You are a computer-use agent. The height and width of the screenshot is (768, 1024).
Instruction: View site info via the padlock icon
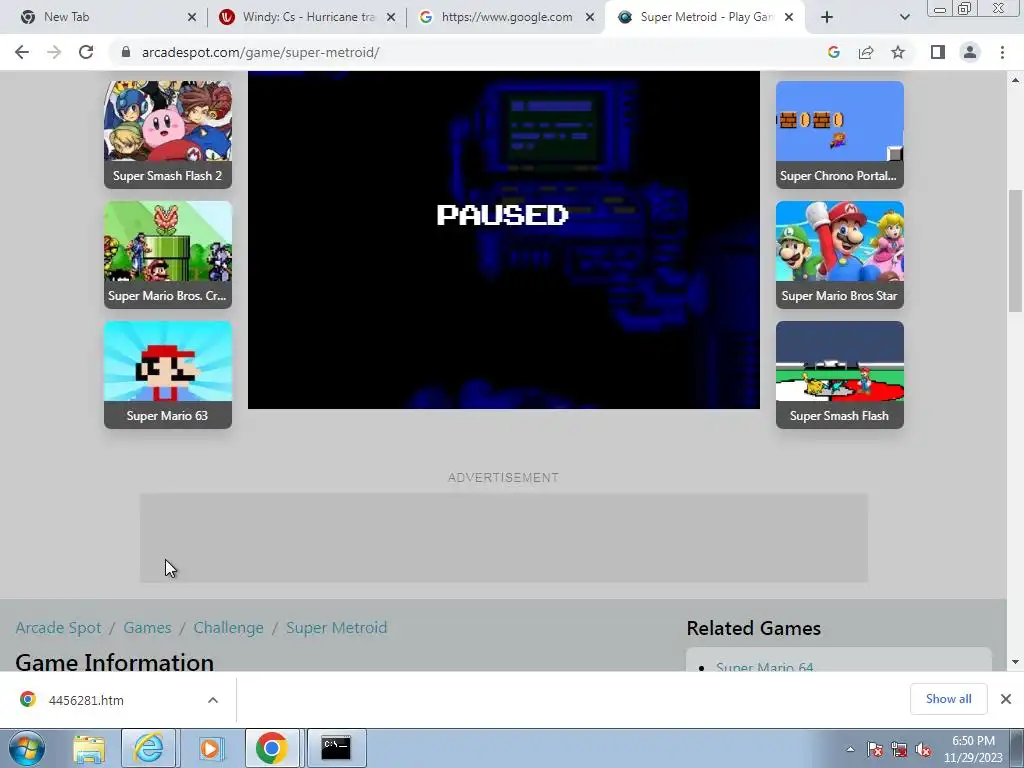coord(125,52)
